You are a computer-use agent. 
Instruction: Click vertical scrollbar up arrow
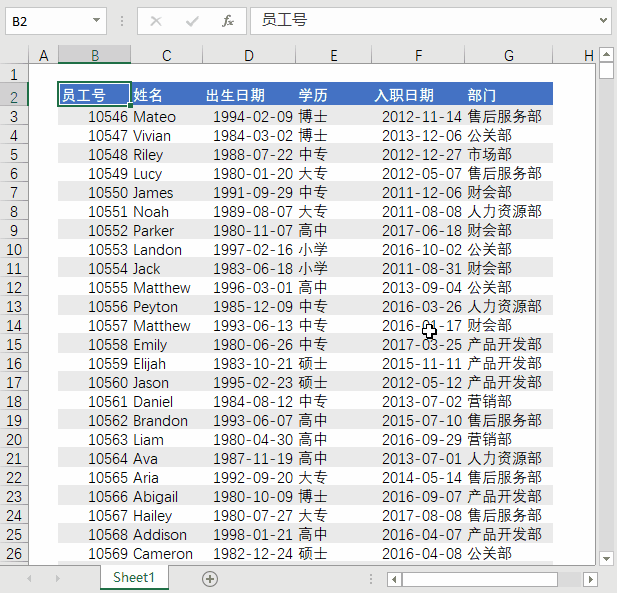coord(605,55)
